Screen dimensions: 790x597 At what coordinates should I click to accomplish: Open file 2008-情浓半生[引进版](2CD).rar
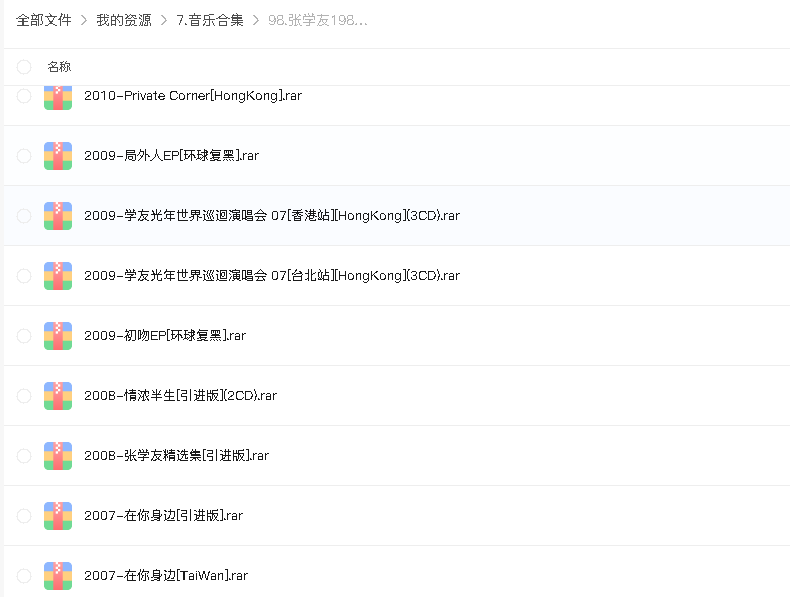click(180, 395)
